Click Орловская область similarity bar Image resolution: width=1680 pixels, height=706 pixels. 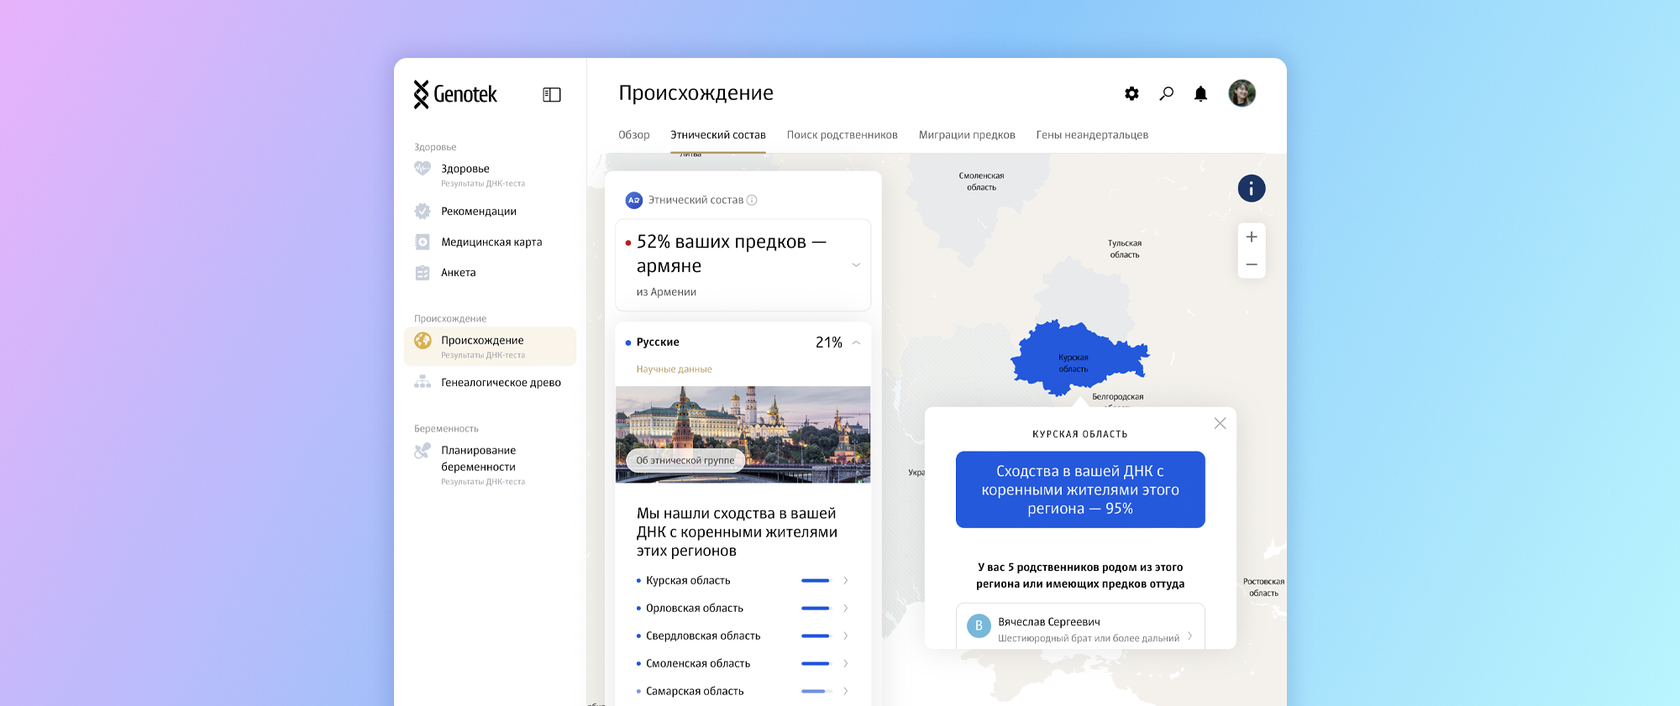click(816, 608)
